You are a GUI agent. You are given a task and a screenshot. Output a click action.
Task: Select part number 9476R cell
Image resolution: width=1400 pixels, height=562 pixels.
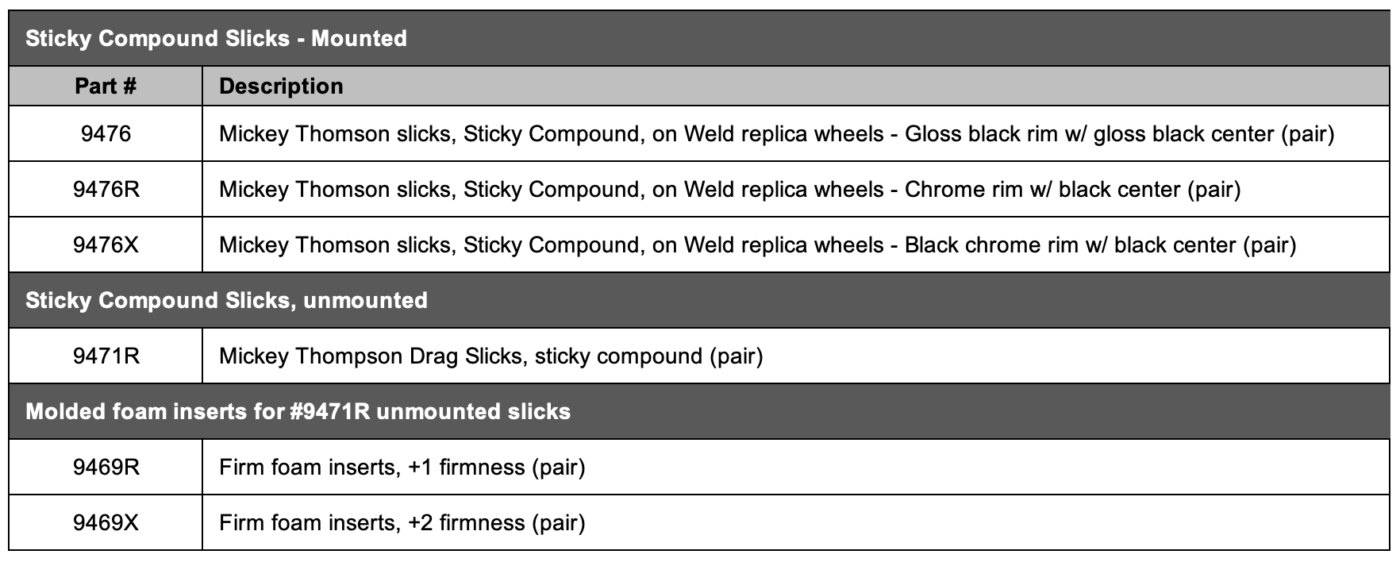click(105, 189)
